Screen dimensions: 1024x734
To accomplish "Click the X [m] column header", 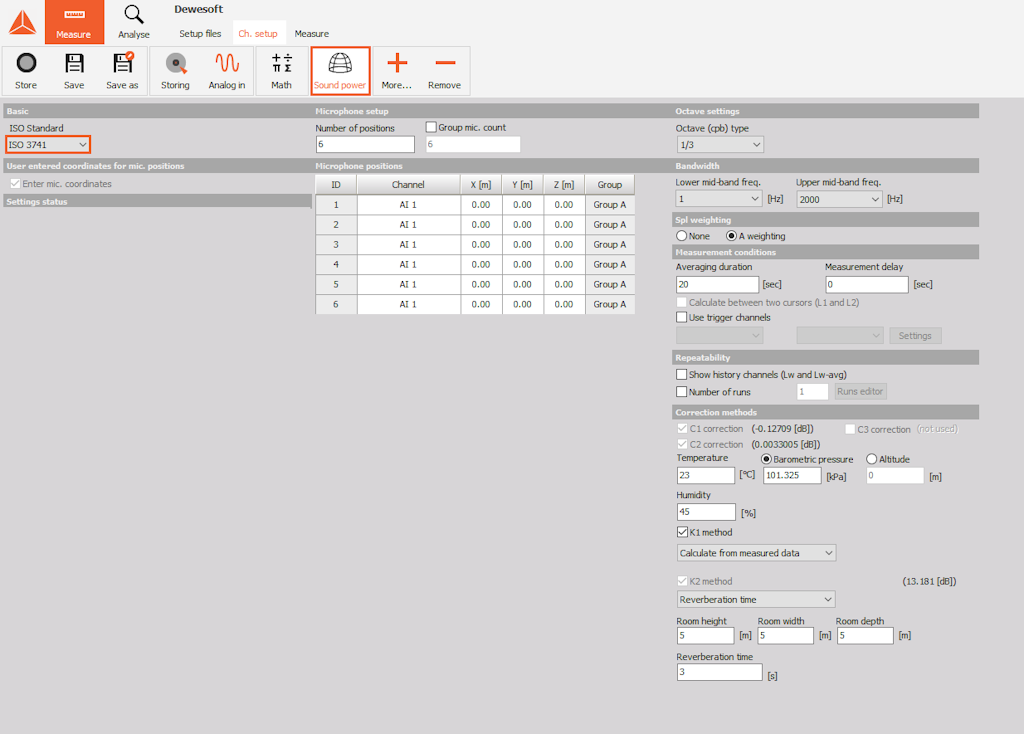I will click(481, 185).
